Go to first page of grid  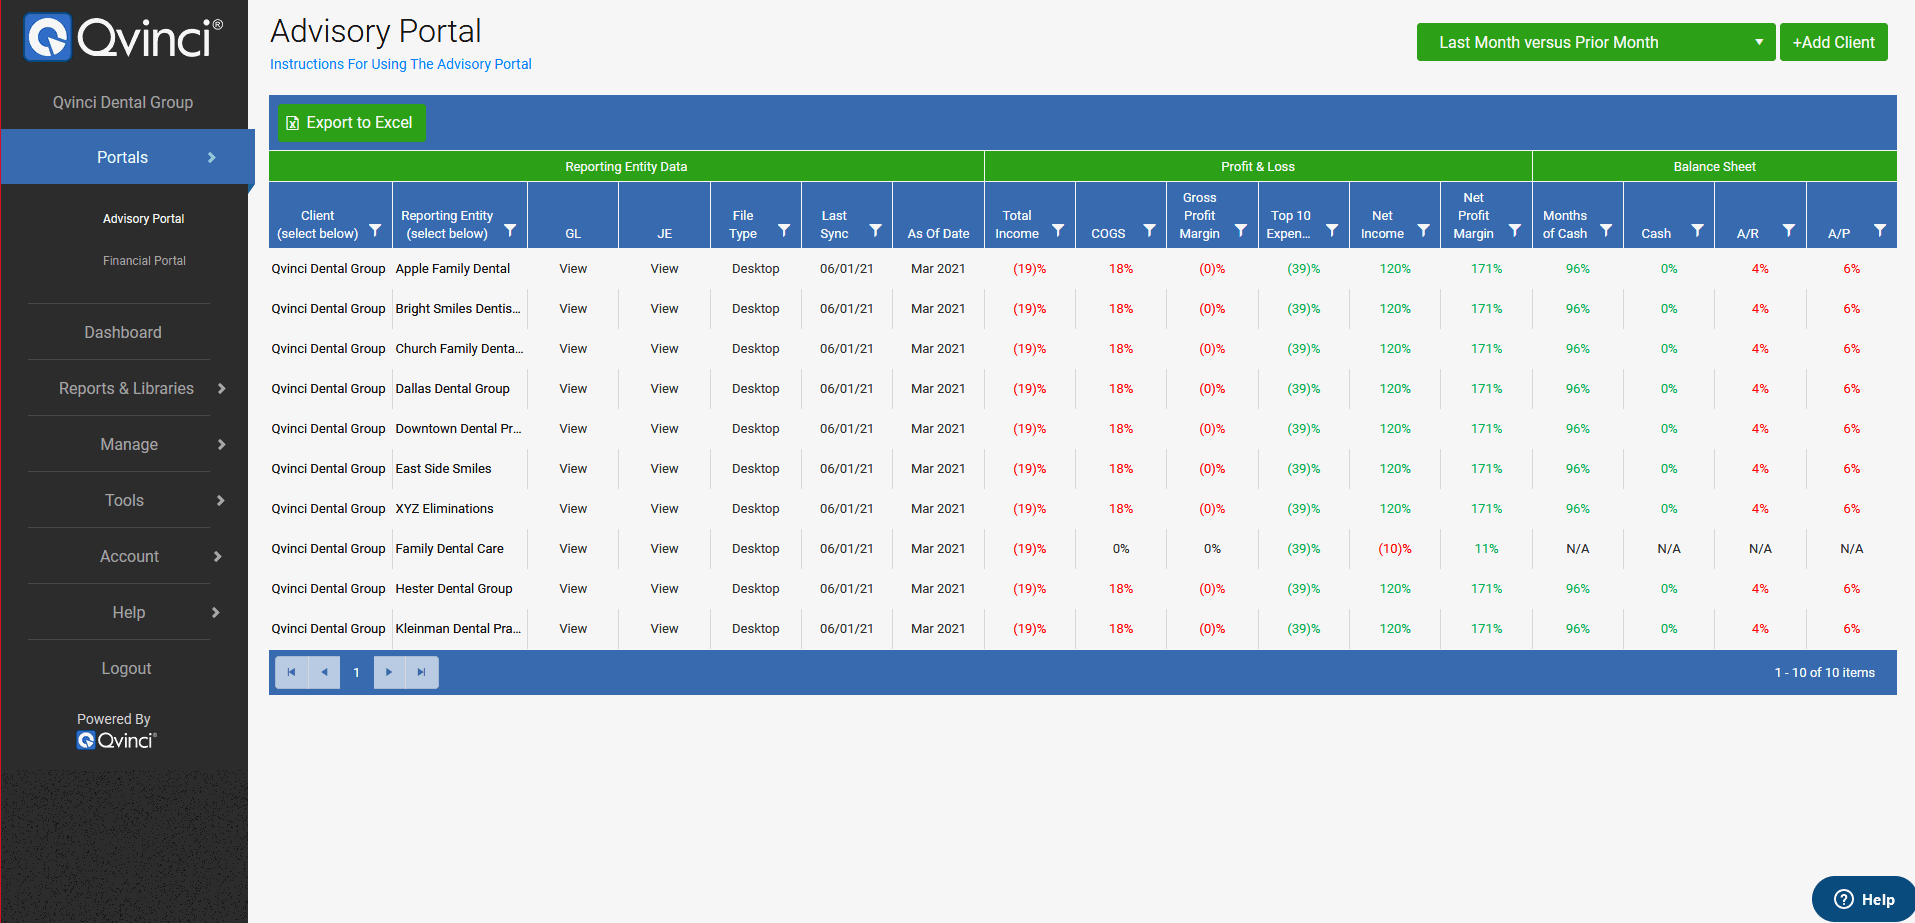pos(291,672)
